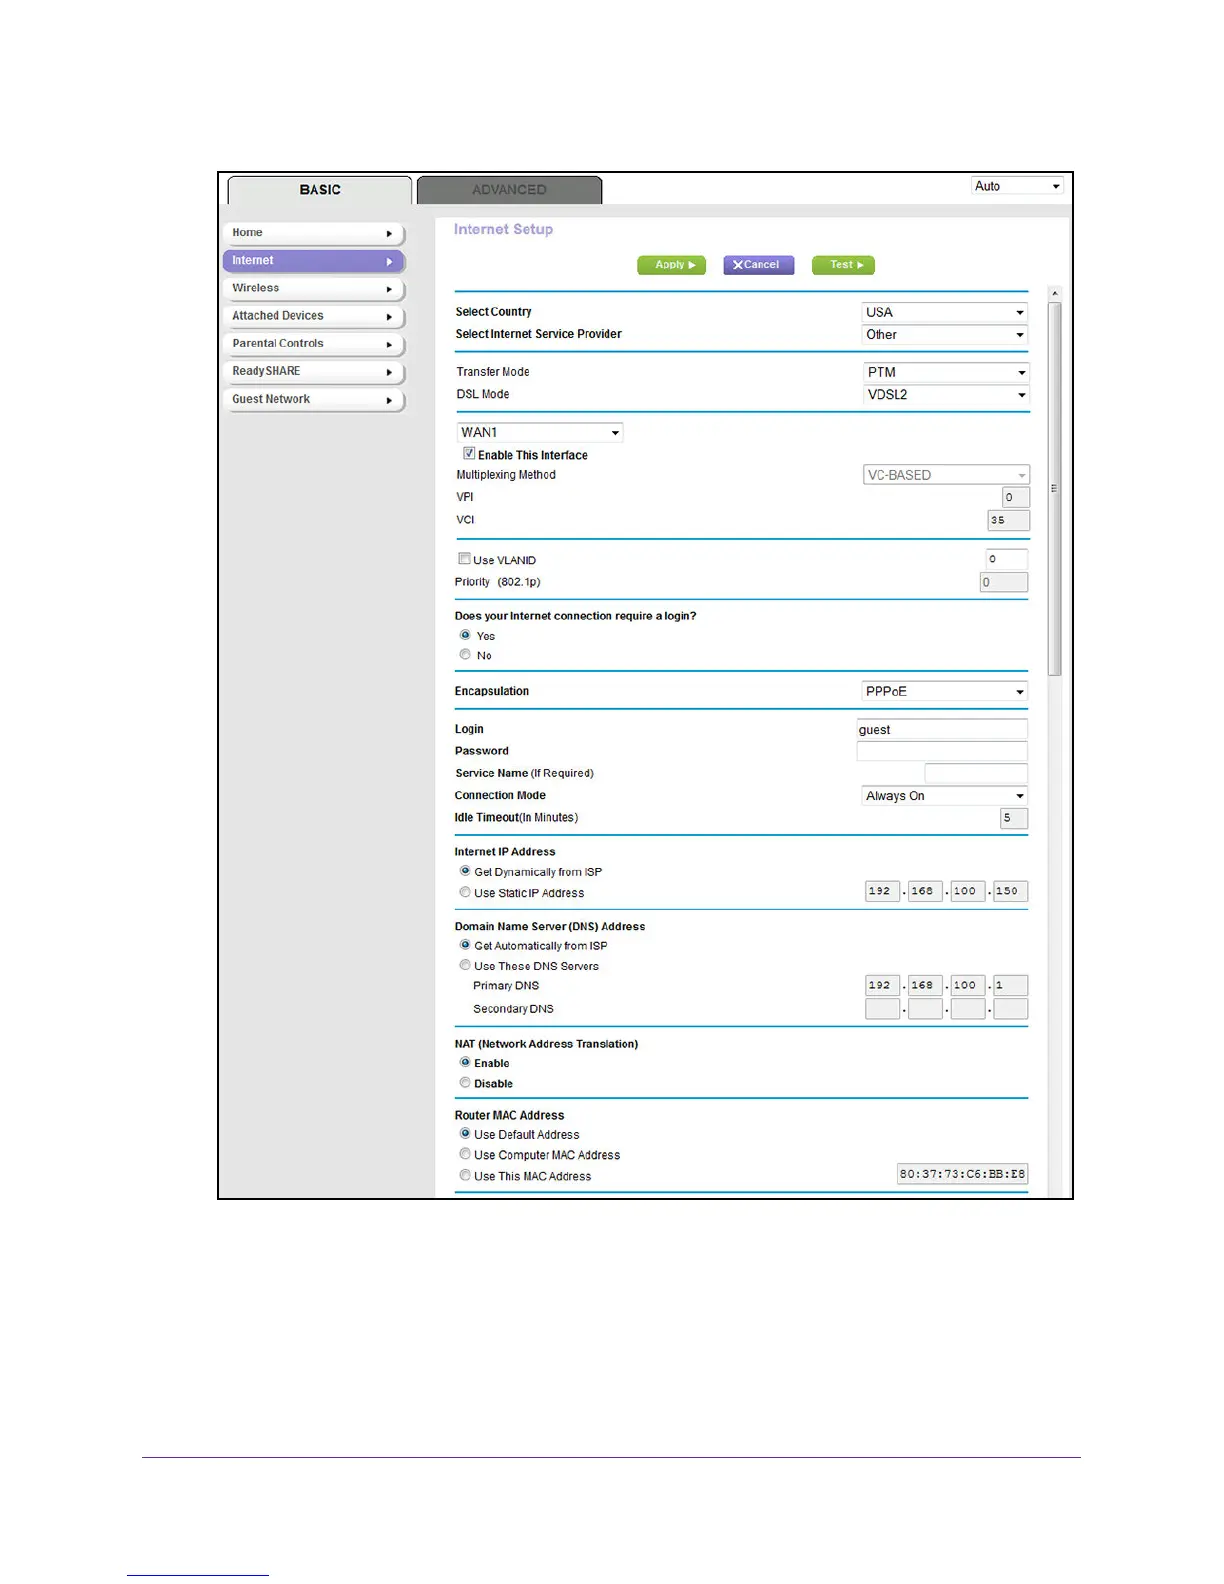Click the MAC address input field
This screenshot has width=1224, height=1584.
(x=963, y=1174)
